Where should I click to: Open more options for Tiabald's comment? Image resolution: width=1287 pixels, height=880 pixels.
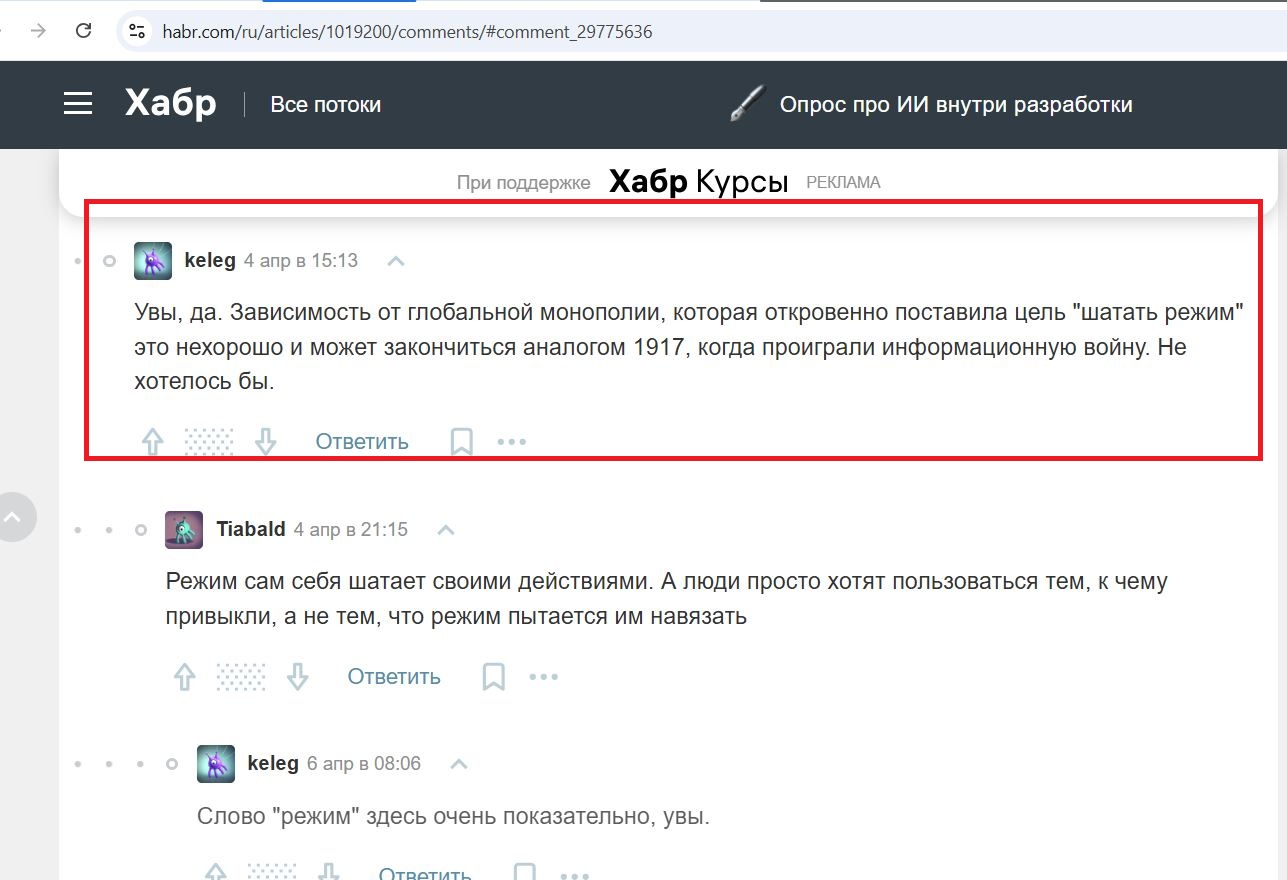[x=544, y=677]
